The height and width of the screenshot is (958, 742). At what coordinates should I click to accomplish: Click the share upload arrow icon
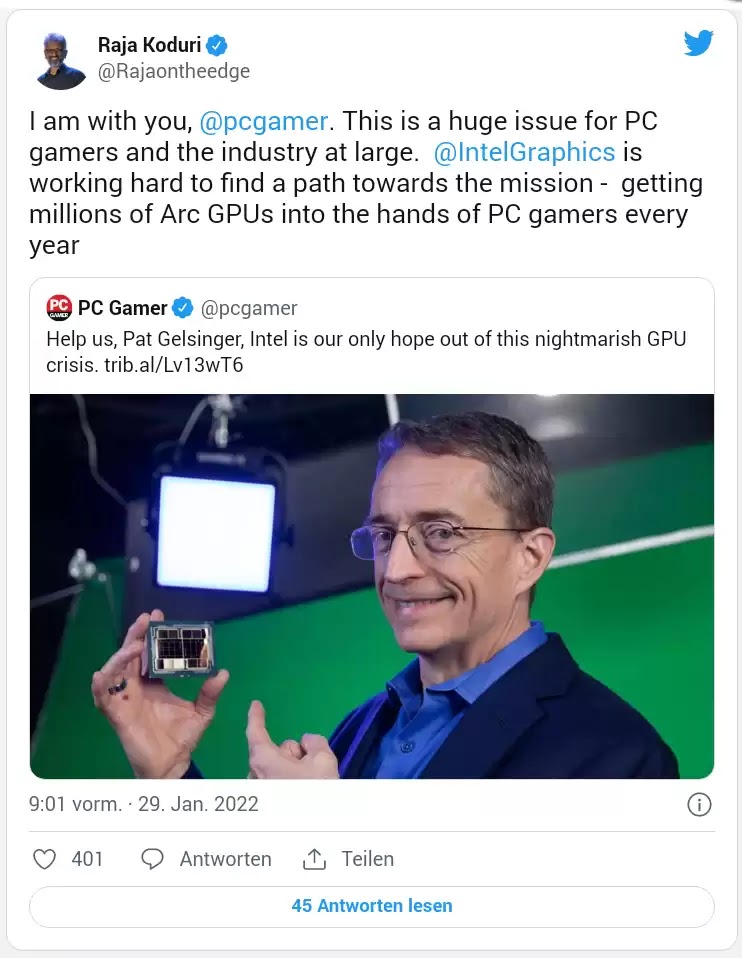click(x=314, y=858)
